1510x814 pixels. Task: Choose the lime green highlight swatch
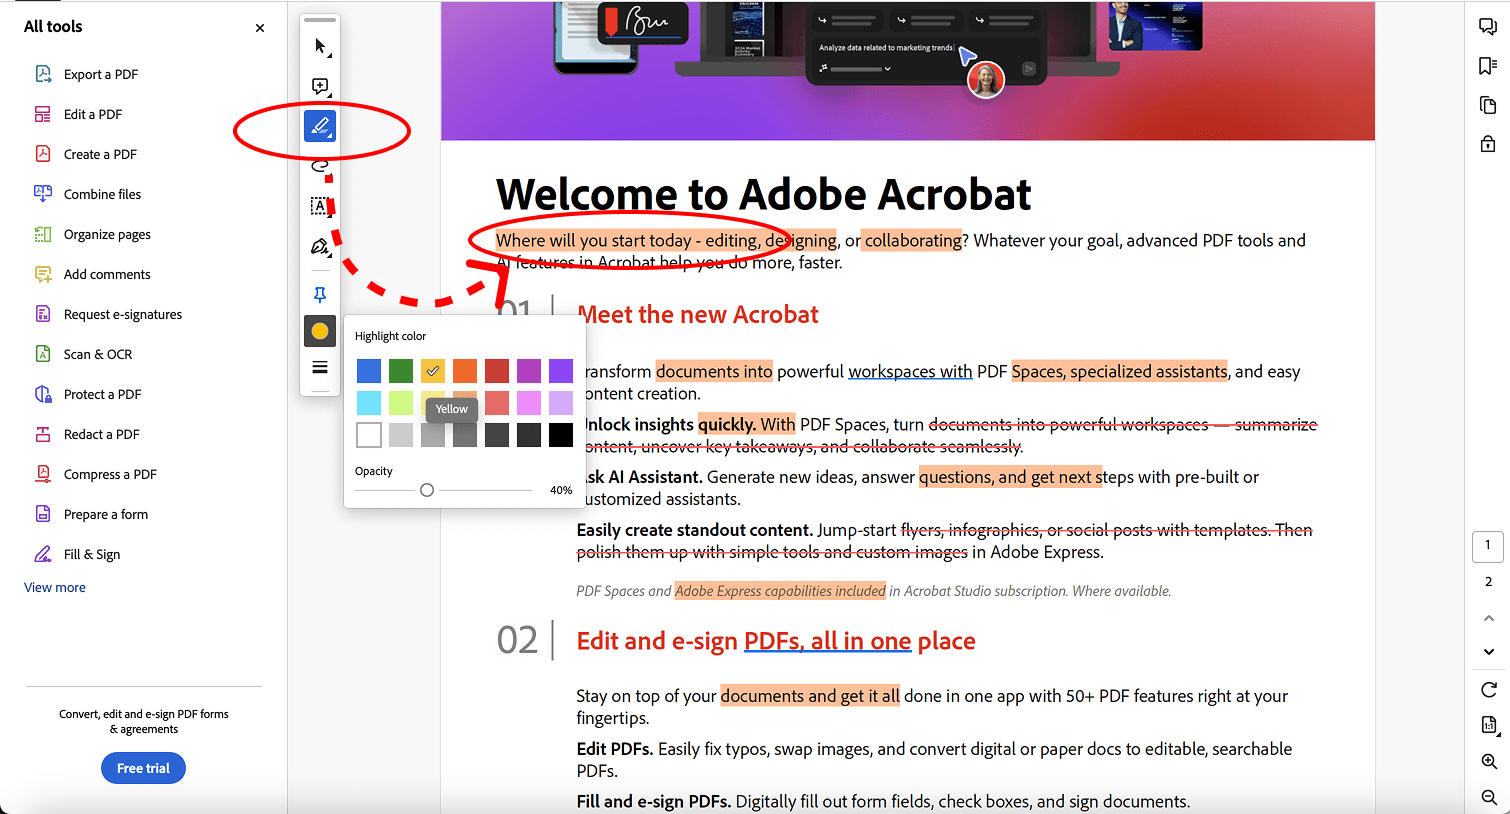[x=401, y=403]
